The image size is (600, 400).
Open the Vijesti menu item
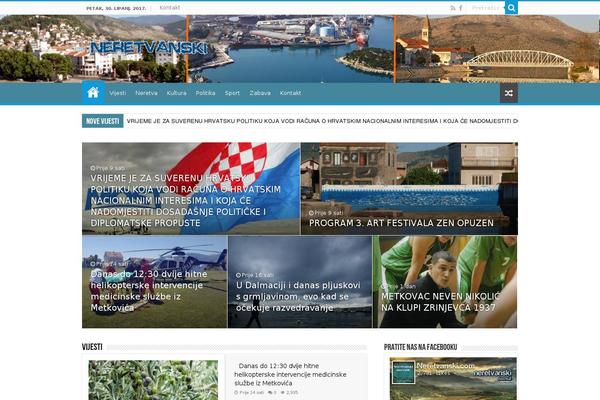(117, 93)
